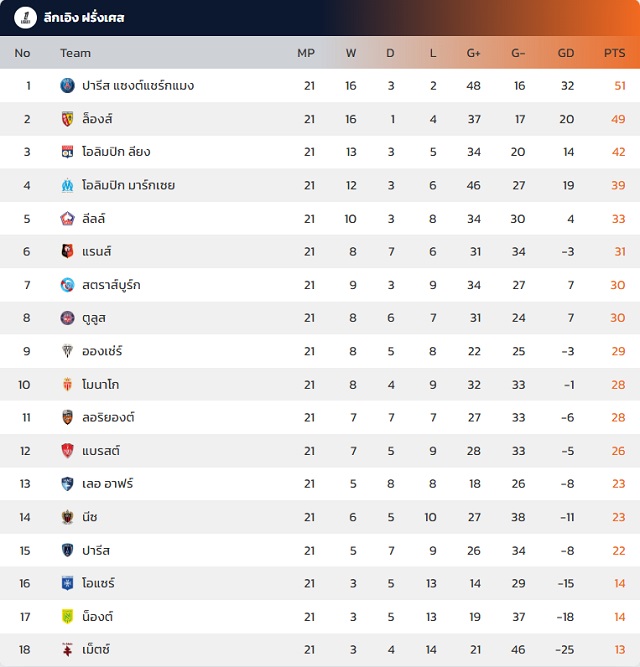This screenshot has height=667, width=640.
Task: Click the Olympique Lyon club crest
Action: point(67,152)
